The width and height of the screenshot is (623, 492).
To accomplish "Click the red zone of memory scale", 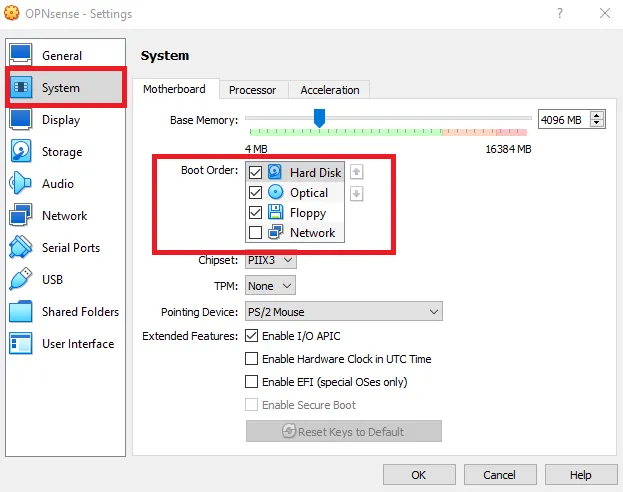I will pos(510,132).
